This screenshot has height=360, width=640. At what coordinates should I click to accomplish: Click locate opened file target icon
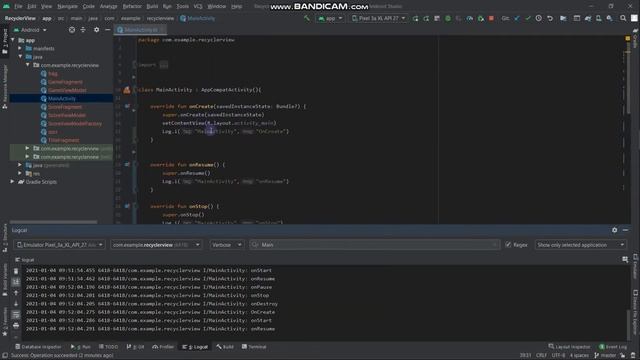[72, 30]
